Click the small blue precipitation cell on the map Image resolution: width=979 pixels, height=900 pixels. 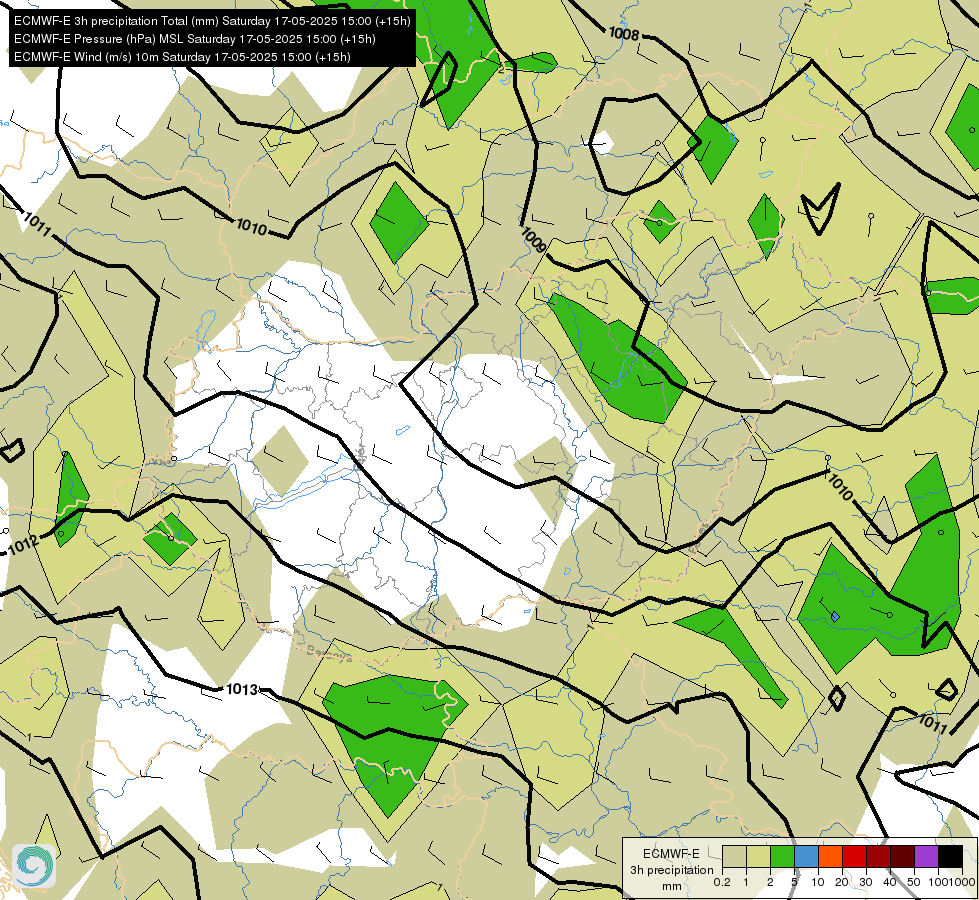click(x=835, y=617)
